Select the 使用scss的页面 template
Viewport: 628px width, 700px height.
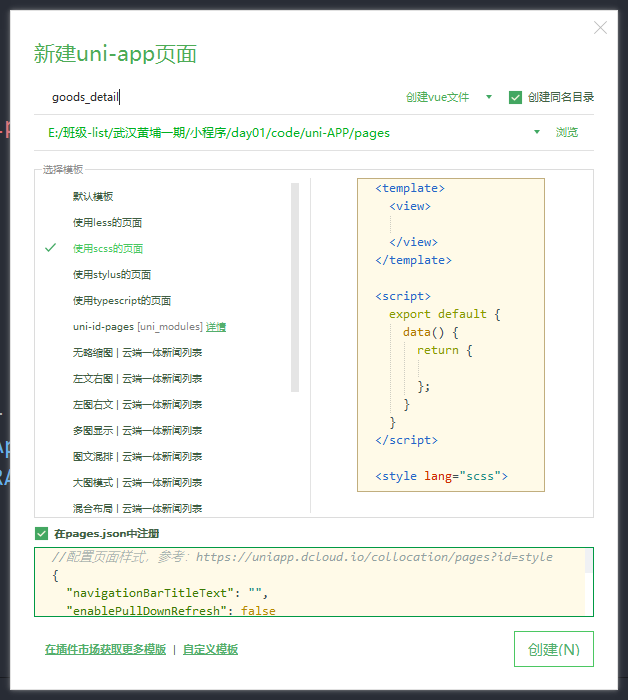pyautogui.click(x=108, y=248)
